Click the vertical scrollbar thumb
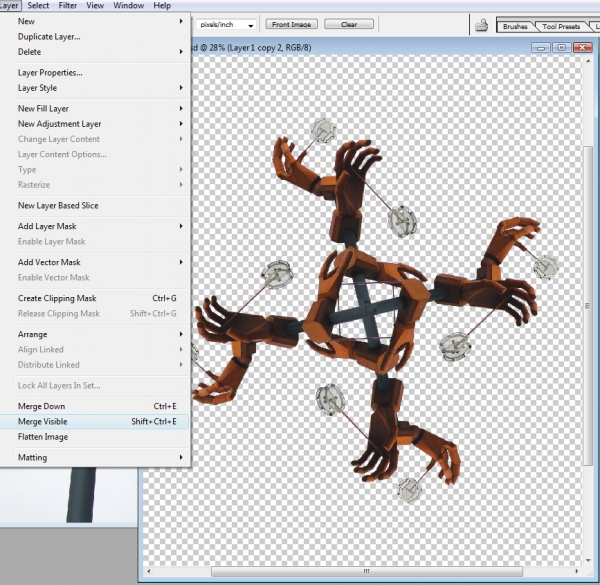 588,306
